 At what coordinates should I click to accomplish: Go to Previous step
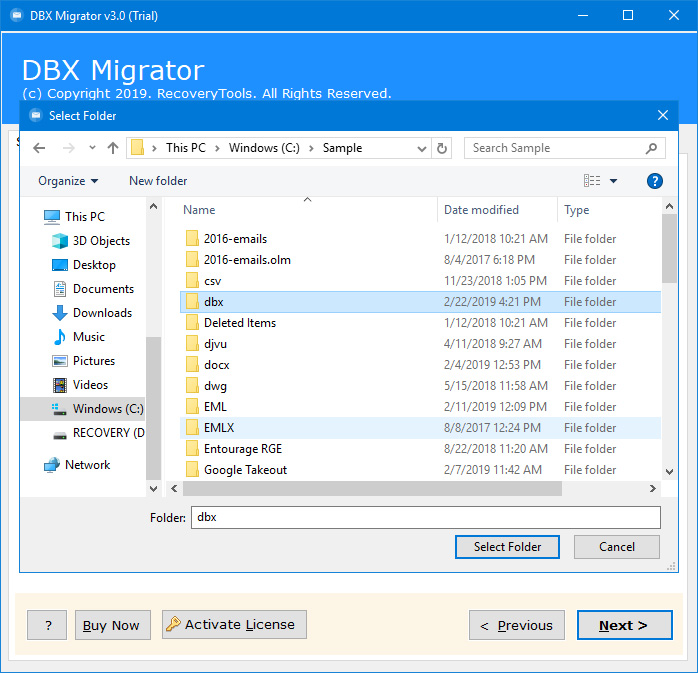(517, 625)
